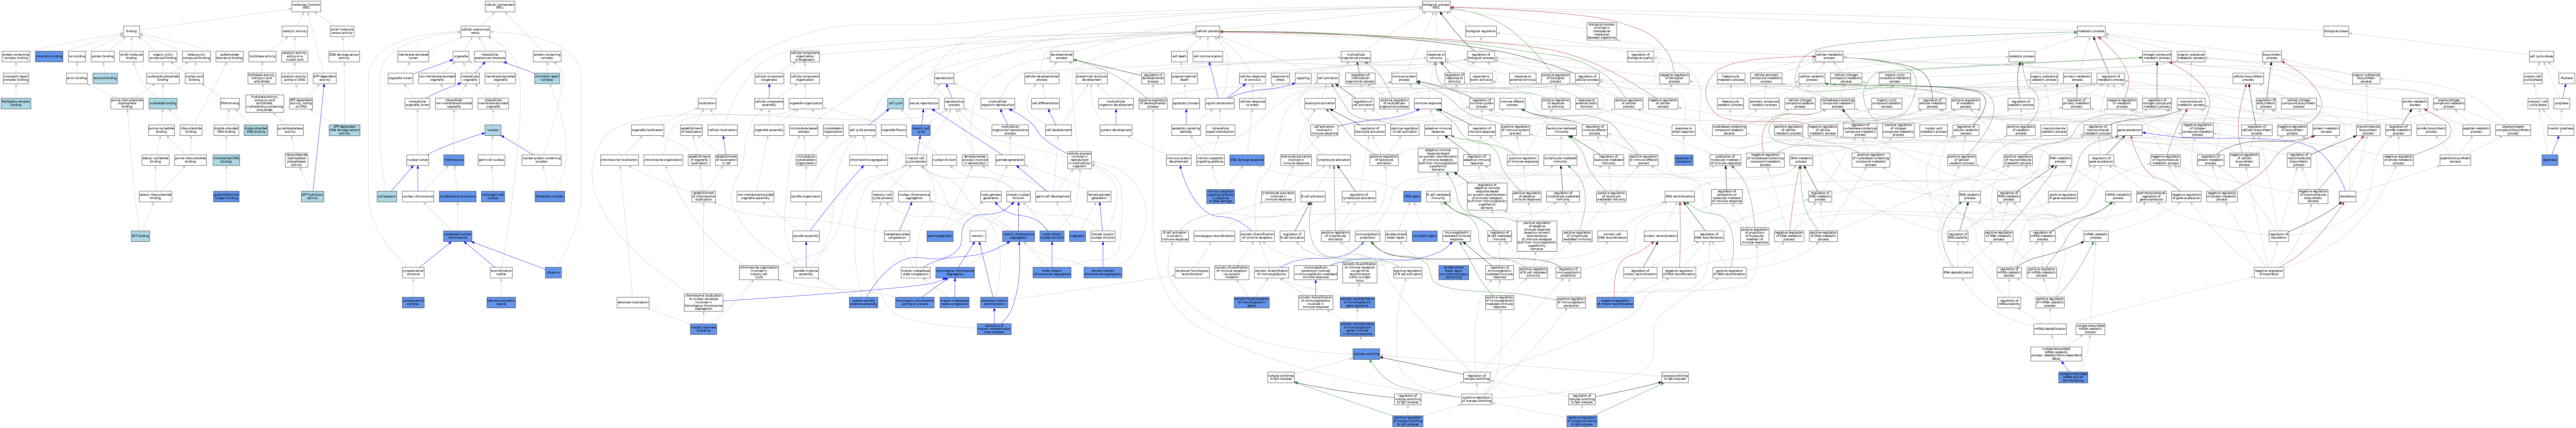The width and height of the screenshot is (2576, 428).
Task: Click the 'single-stranded DNA binding' node
Action: (x=256, y=130)
